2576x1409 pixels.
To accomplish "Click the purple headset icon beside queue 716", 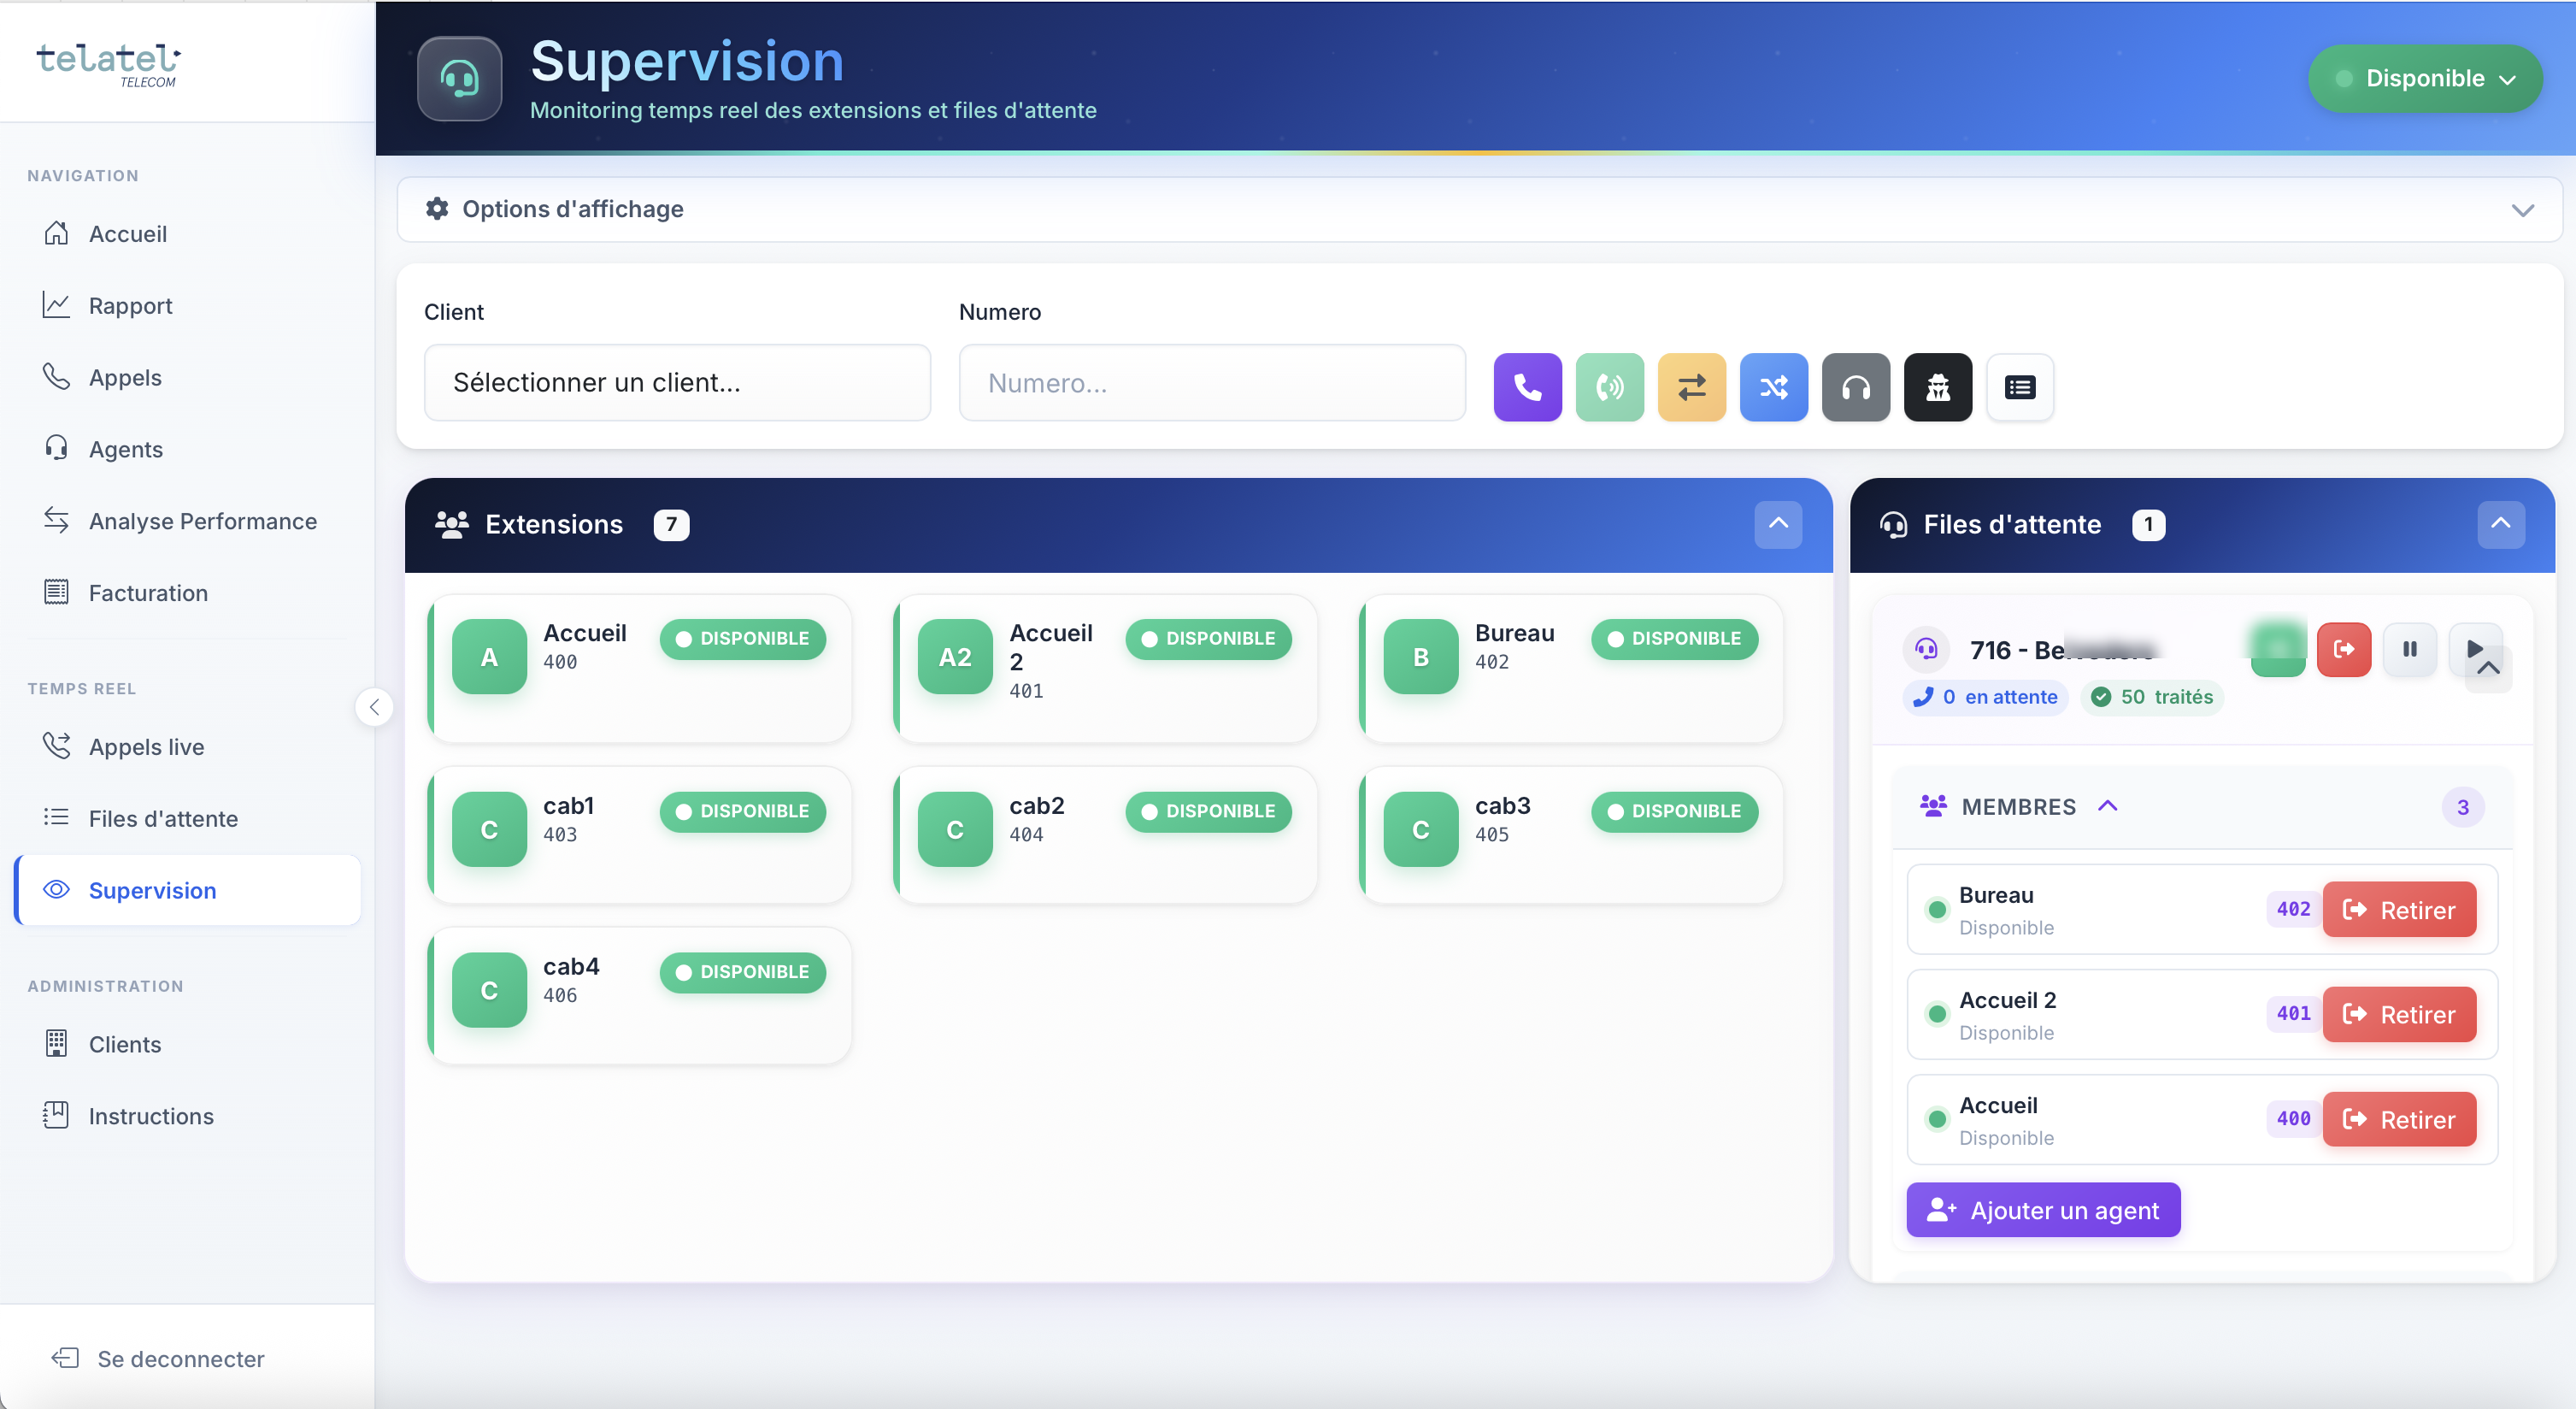I will (1925, 649).
